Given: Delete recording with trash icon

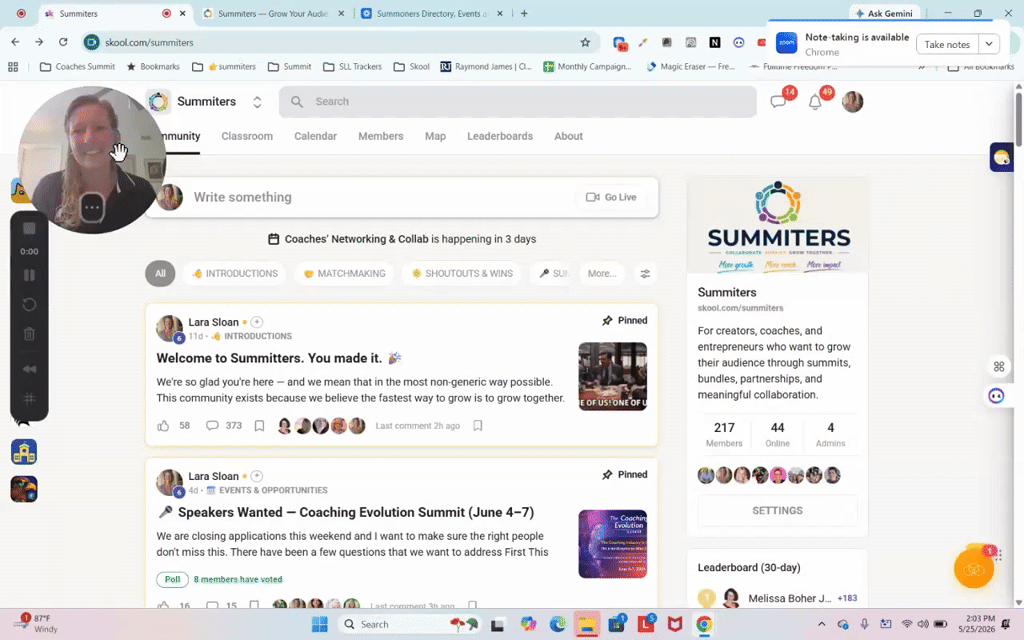Looking at the screenshot, I should click(29, 334).
